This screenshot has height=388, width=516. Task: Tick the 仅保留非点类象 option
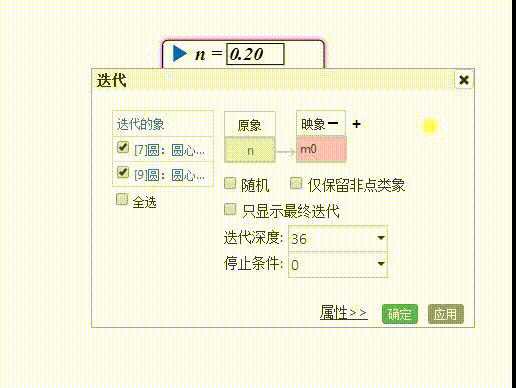(296, 183)
